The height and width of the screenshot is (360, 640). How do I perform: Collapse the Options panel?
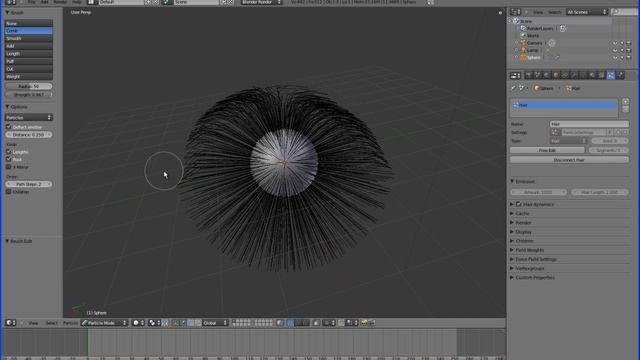(7, 107)
